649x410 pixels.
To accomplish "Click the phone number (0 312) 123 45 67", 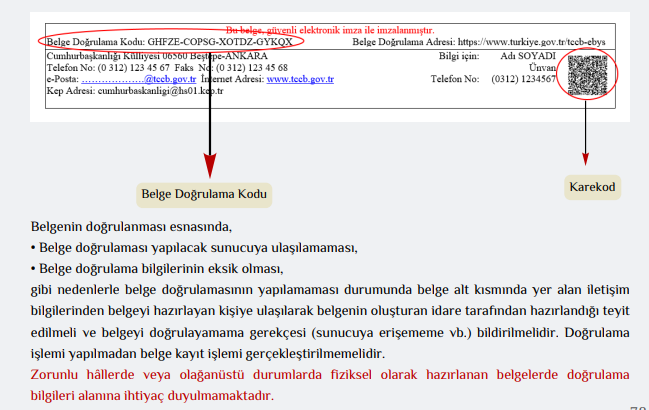I will click(x=134, y=67).
